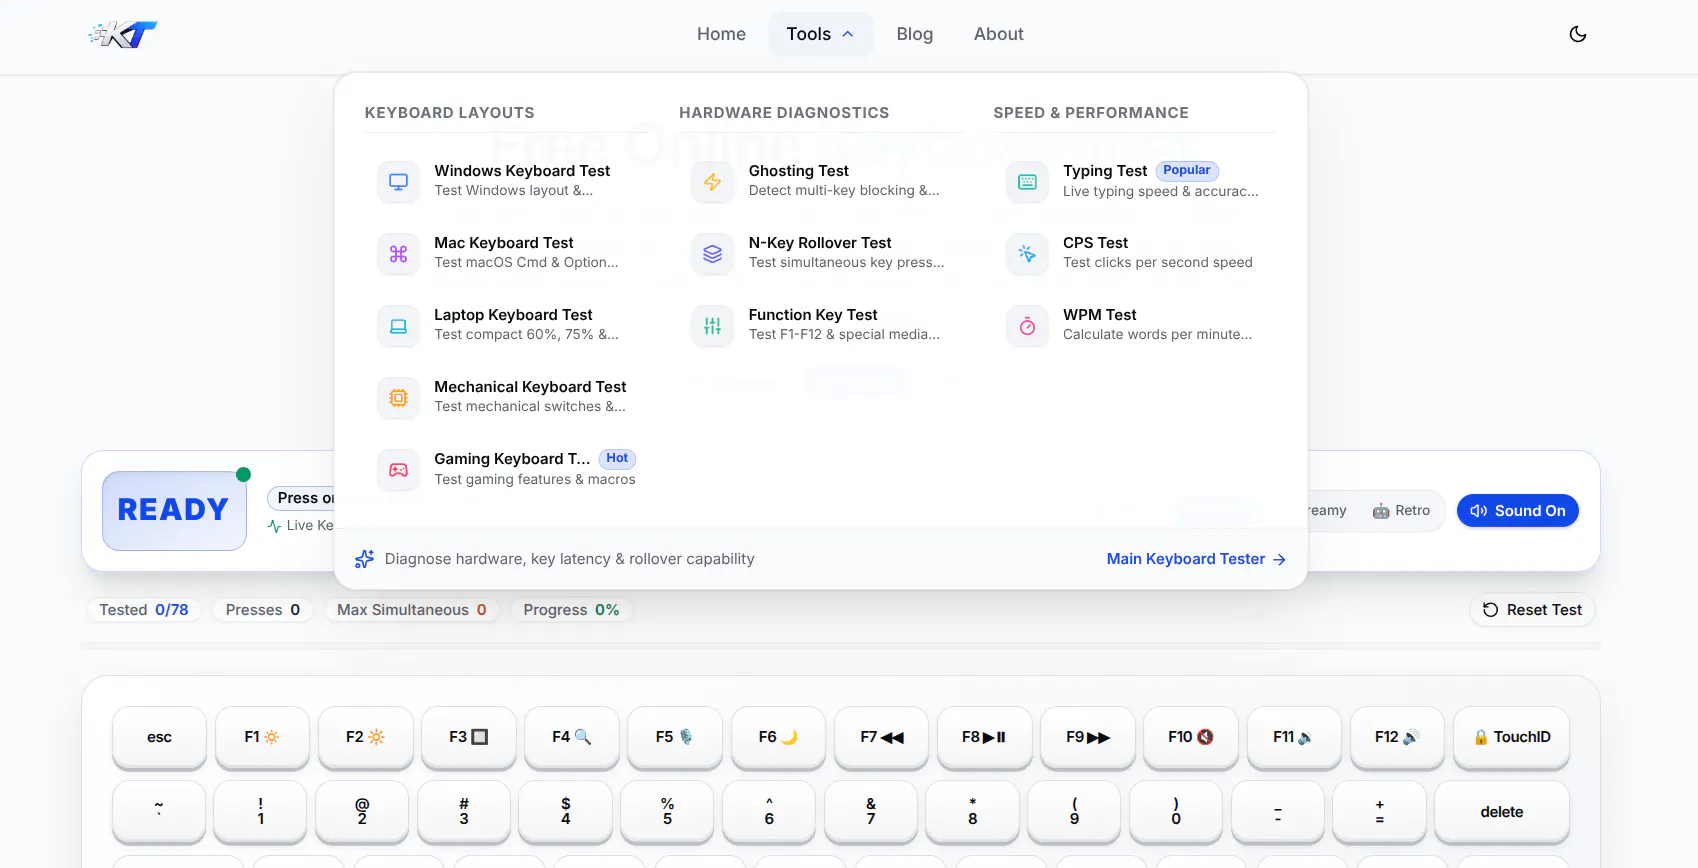The image size is (1698, 868).
Task: Click the F2 brightness up key
Action: point(365,738)
